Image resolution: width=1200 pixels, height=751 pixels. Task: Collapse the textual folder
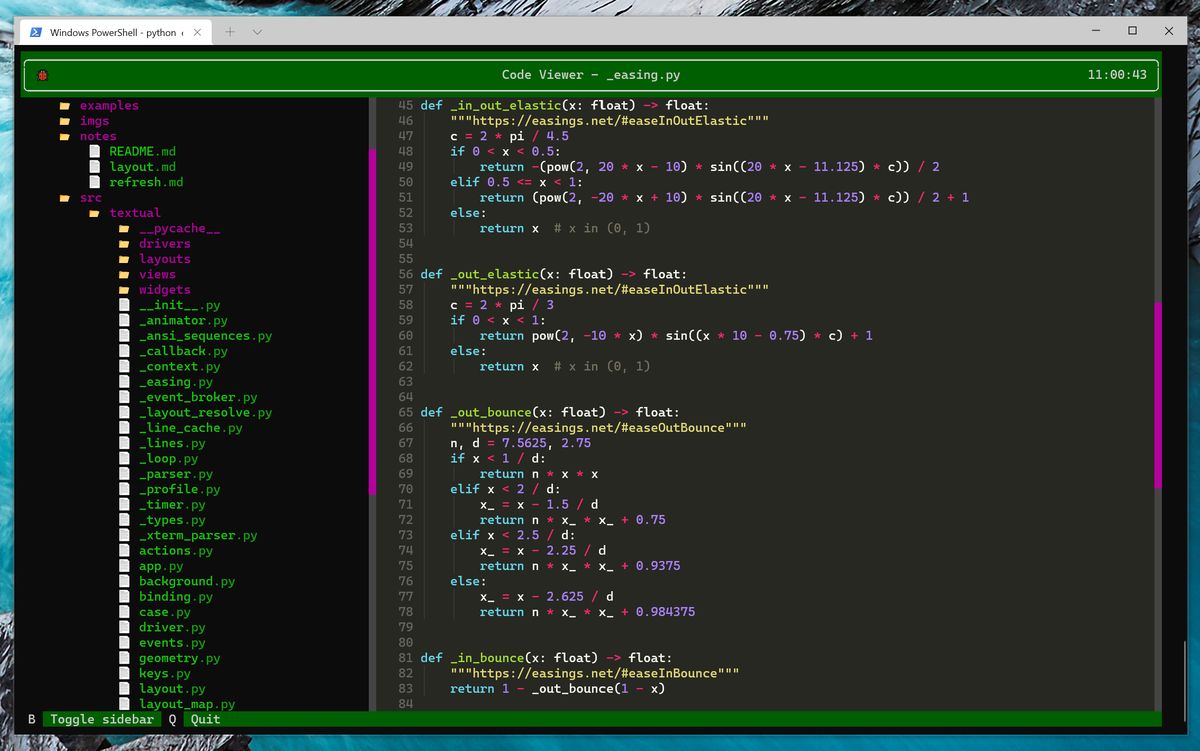coord(135,213)
